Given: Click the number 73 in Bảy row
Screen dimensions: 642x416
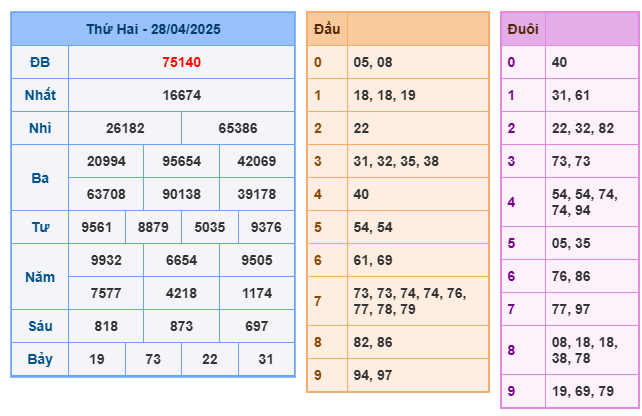Looking at the screenshot, I should point(153,359).
